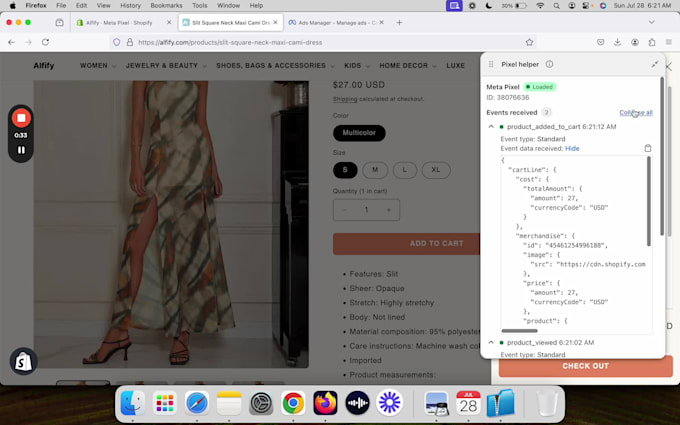Open Notes from the Dock
This screenshot has height=425, width=680.
tap(229, 403)
